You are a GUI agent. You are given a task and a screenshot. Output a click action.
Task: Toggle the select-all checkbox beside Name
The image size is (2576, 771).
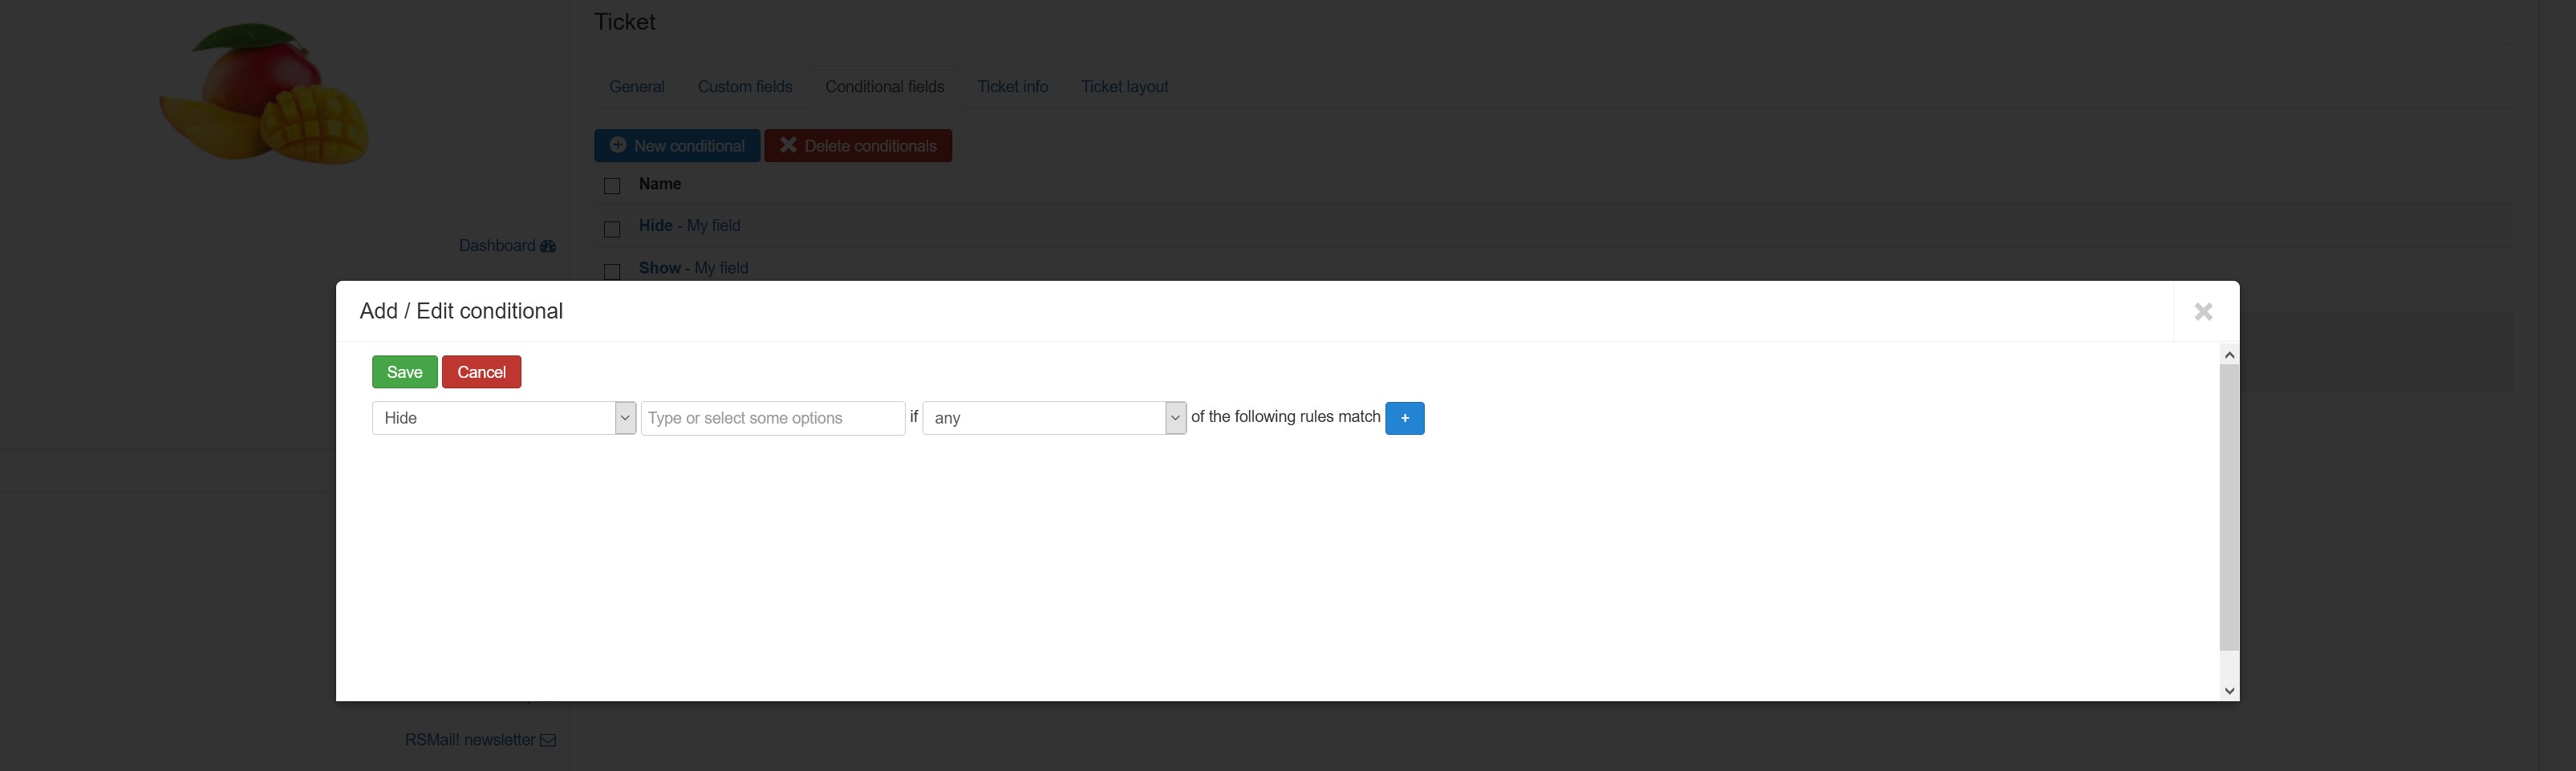(612, 186)
